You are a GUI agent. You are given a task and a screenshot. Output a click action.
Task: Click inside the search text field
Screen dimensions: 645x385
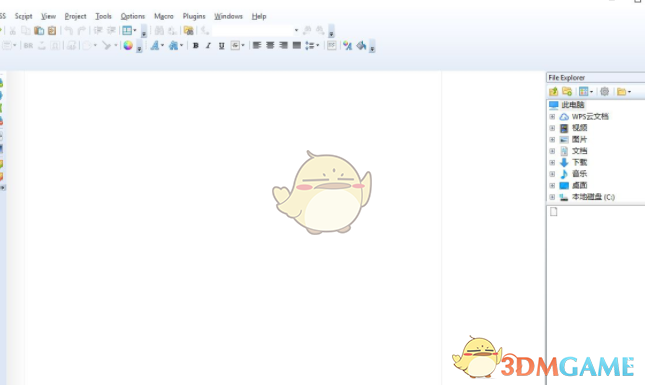253,30
